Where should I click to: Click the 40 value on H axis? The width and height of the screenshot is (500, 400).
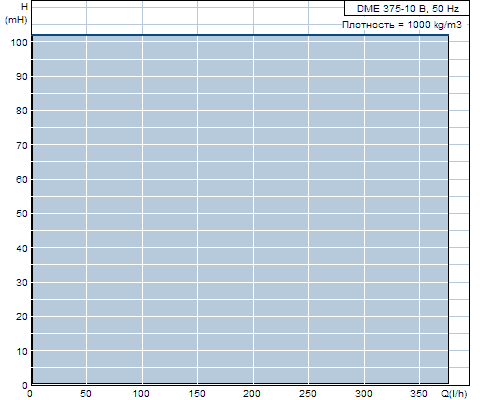(22, 248)
